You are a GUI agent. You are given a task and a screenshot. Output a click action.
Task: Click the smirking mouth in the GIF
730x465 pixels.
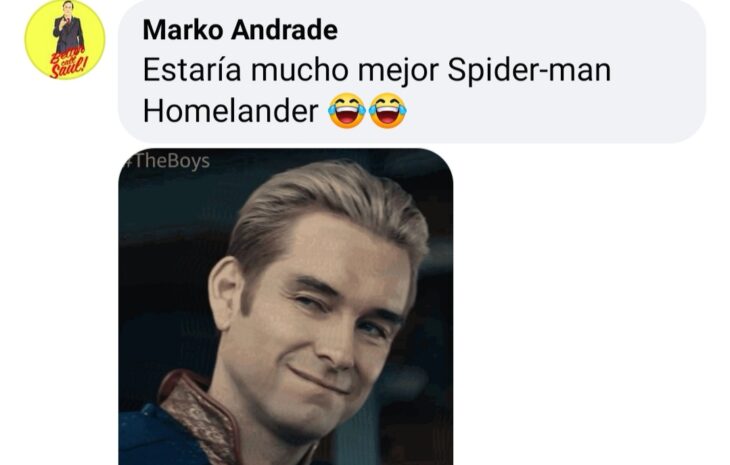point(319,379)
